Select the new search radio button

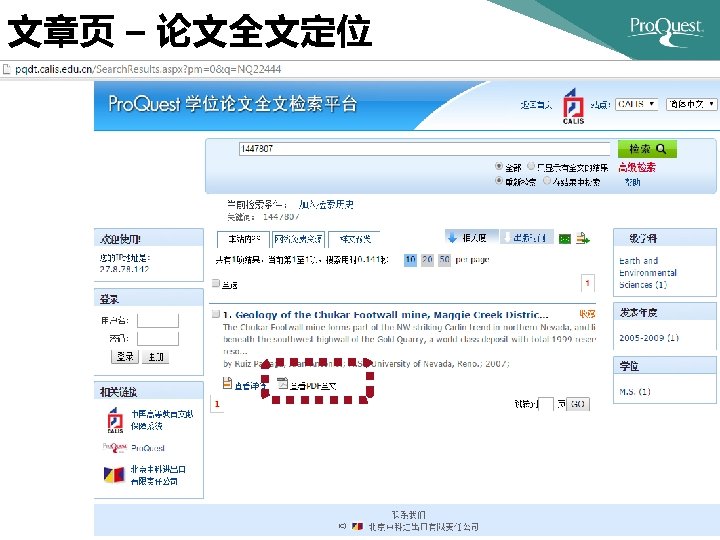click(x=499, y=180)
